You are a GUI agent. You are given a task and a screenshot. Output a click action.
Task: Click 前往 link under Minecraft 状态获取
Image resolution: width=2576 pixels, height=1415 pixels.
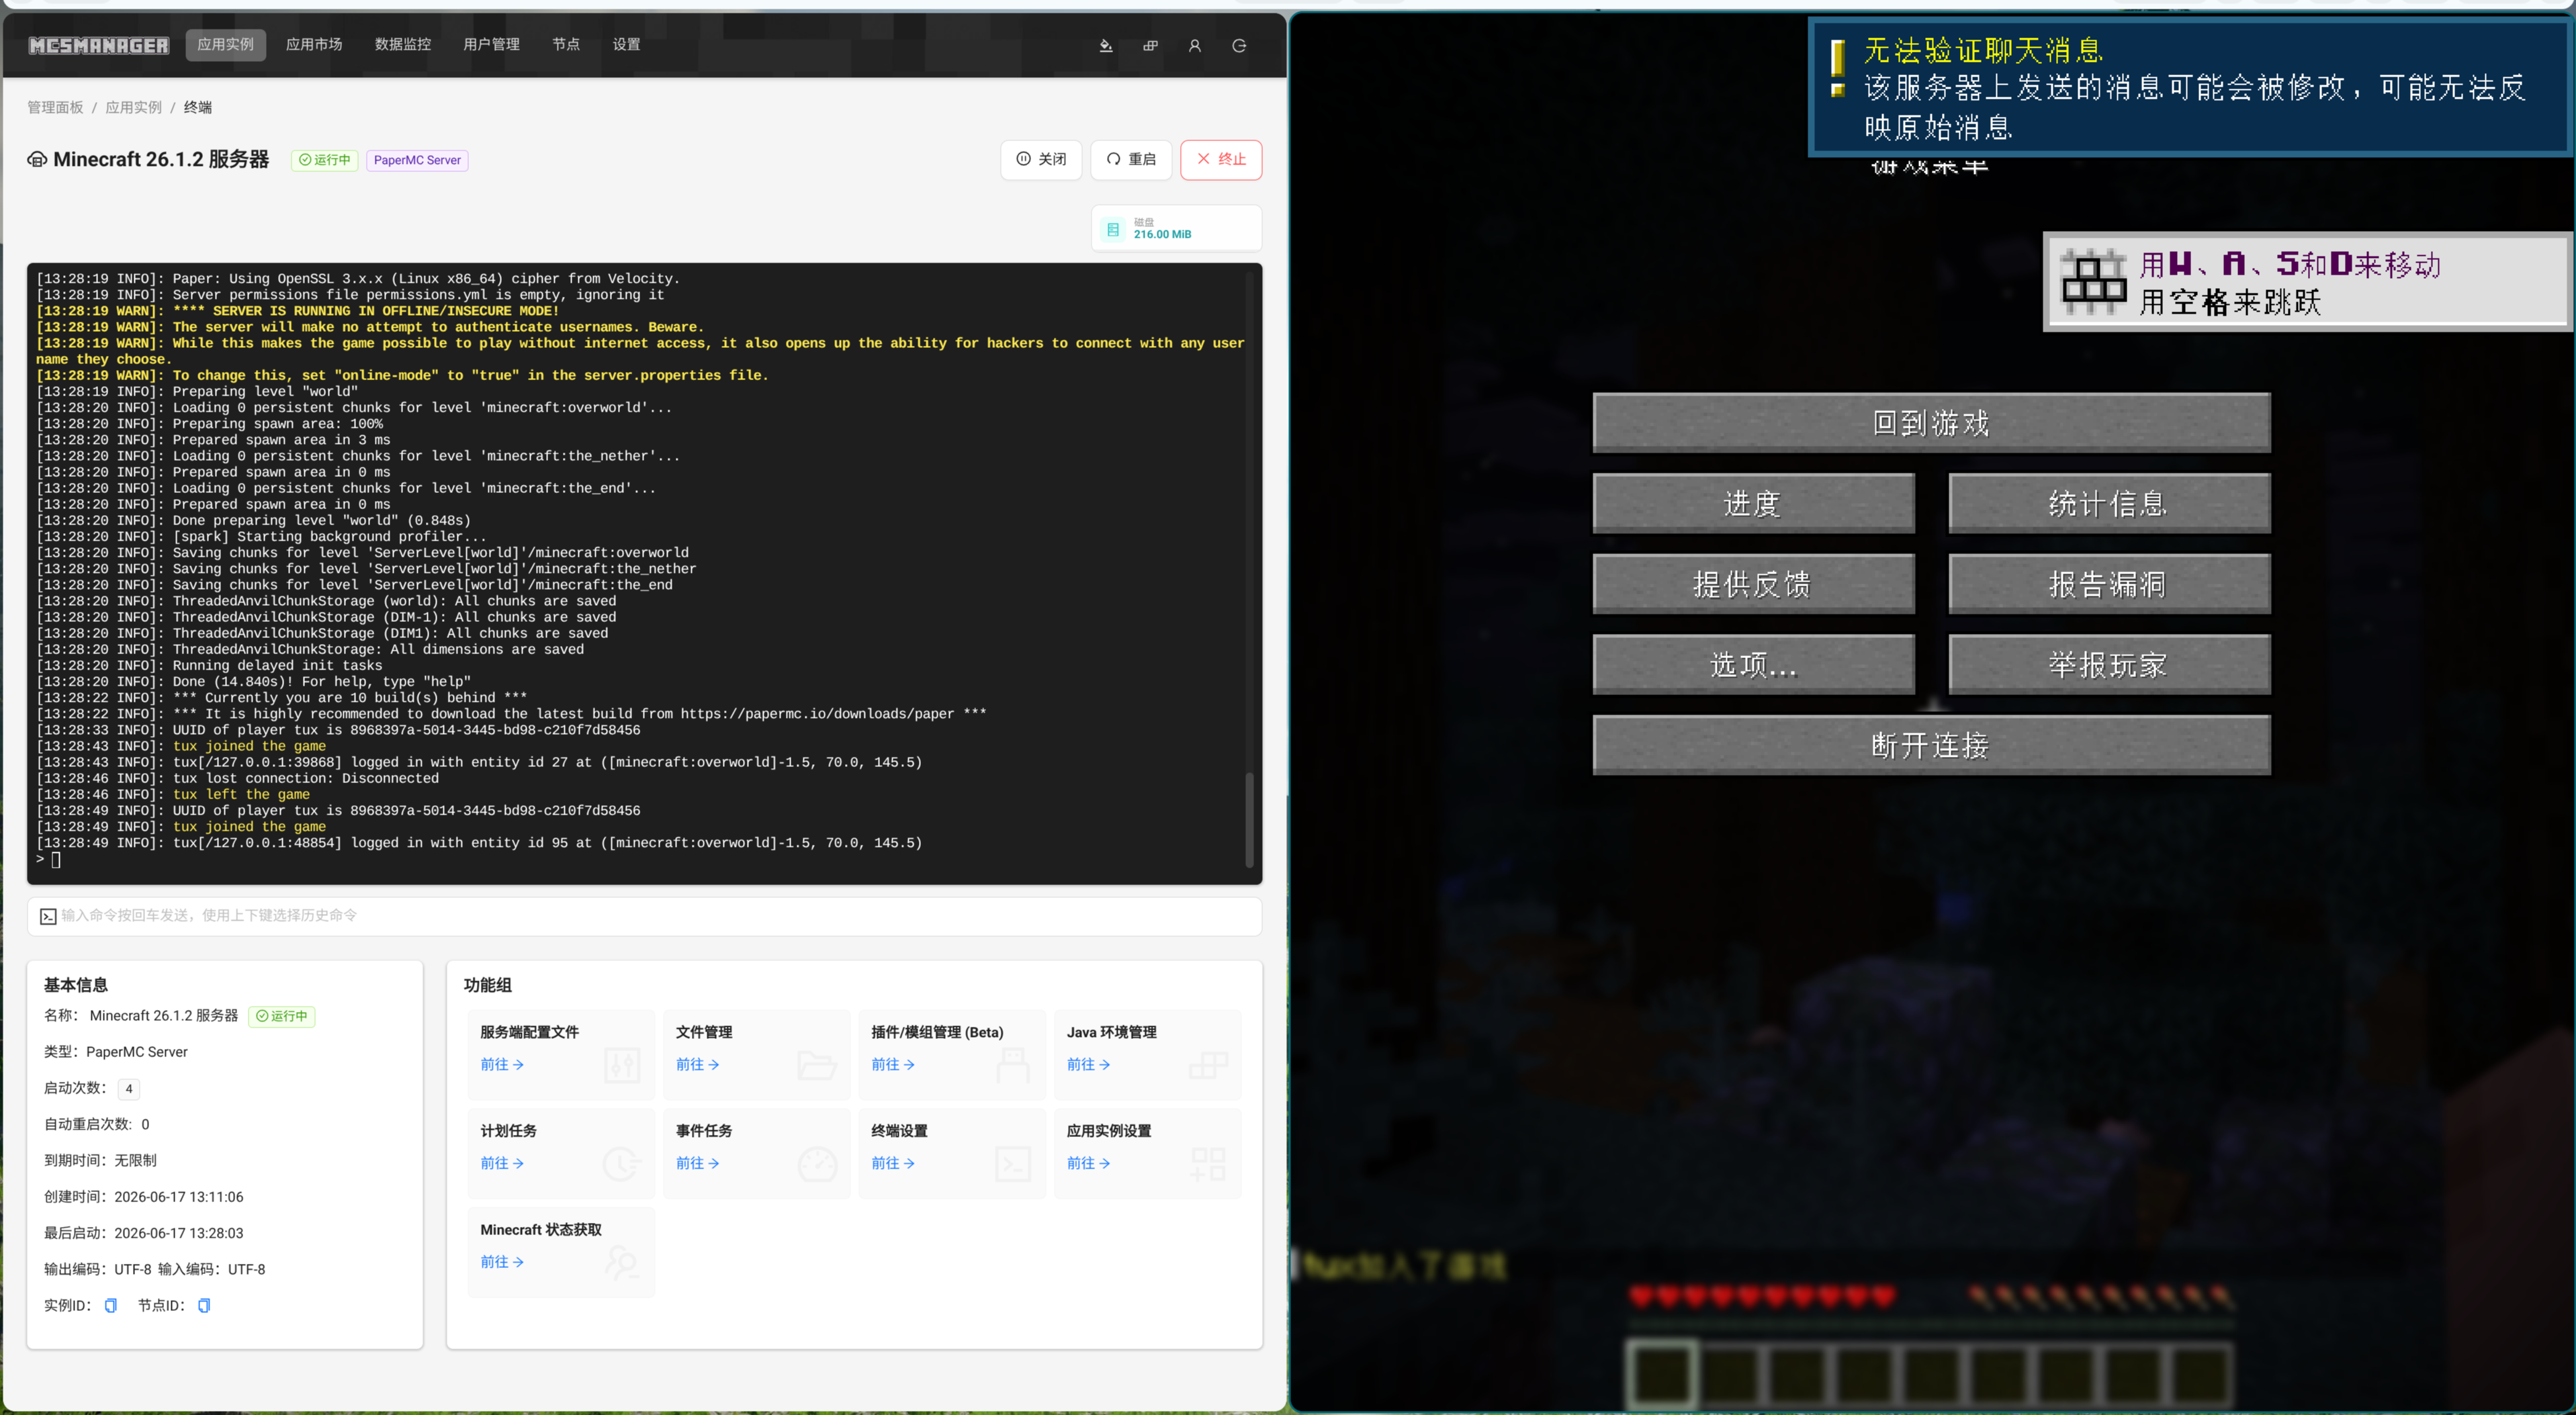[502, 1262]
